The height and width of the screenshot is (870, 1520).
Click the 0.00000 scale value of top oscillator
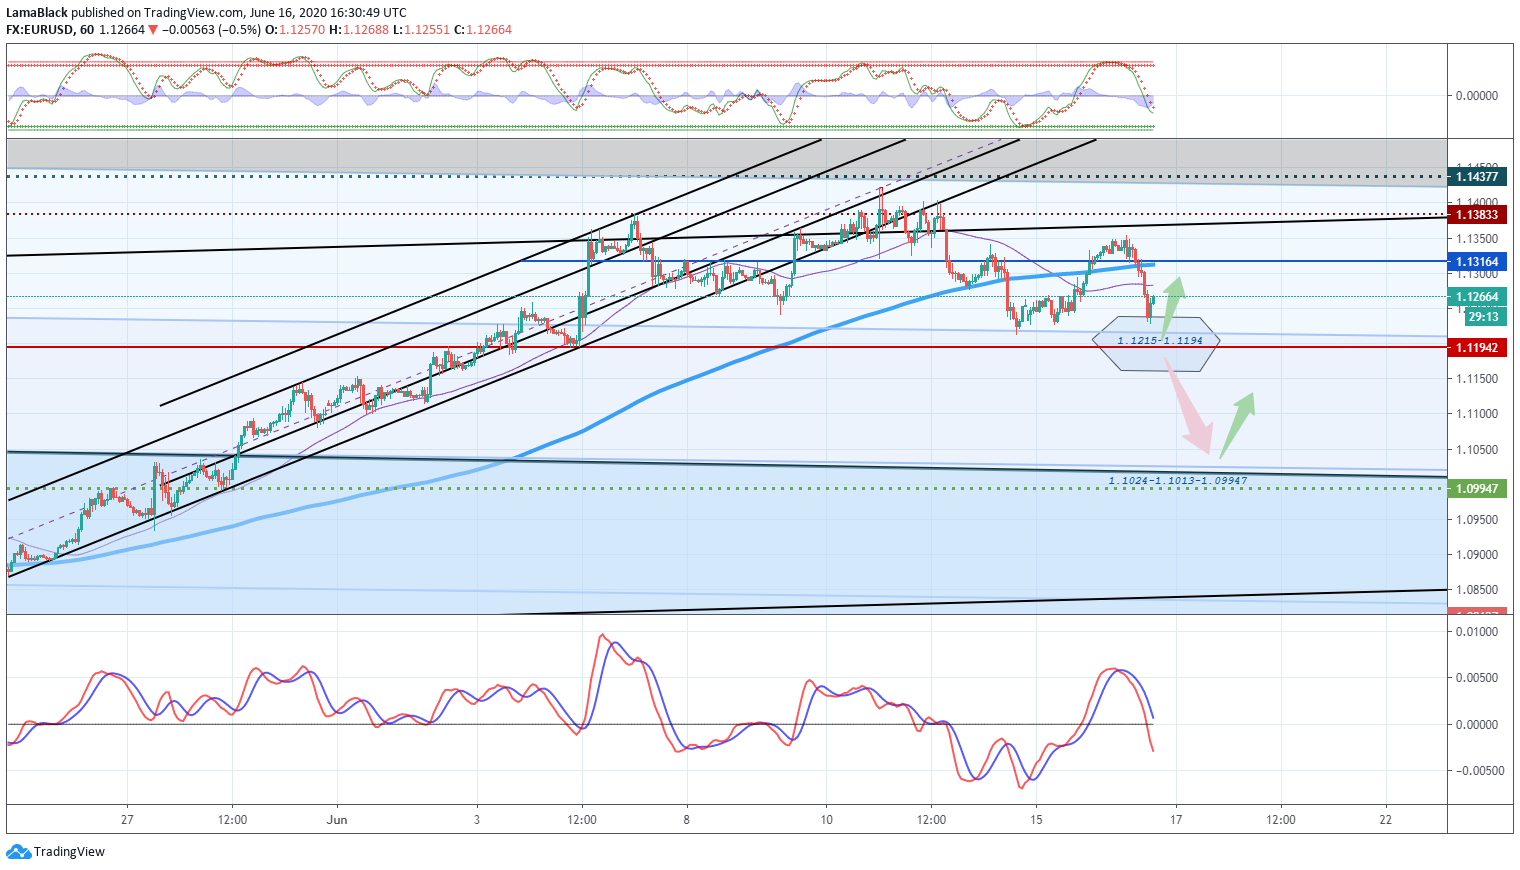coord(1477,96)
